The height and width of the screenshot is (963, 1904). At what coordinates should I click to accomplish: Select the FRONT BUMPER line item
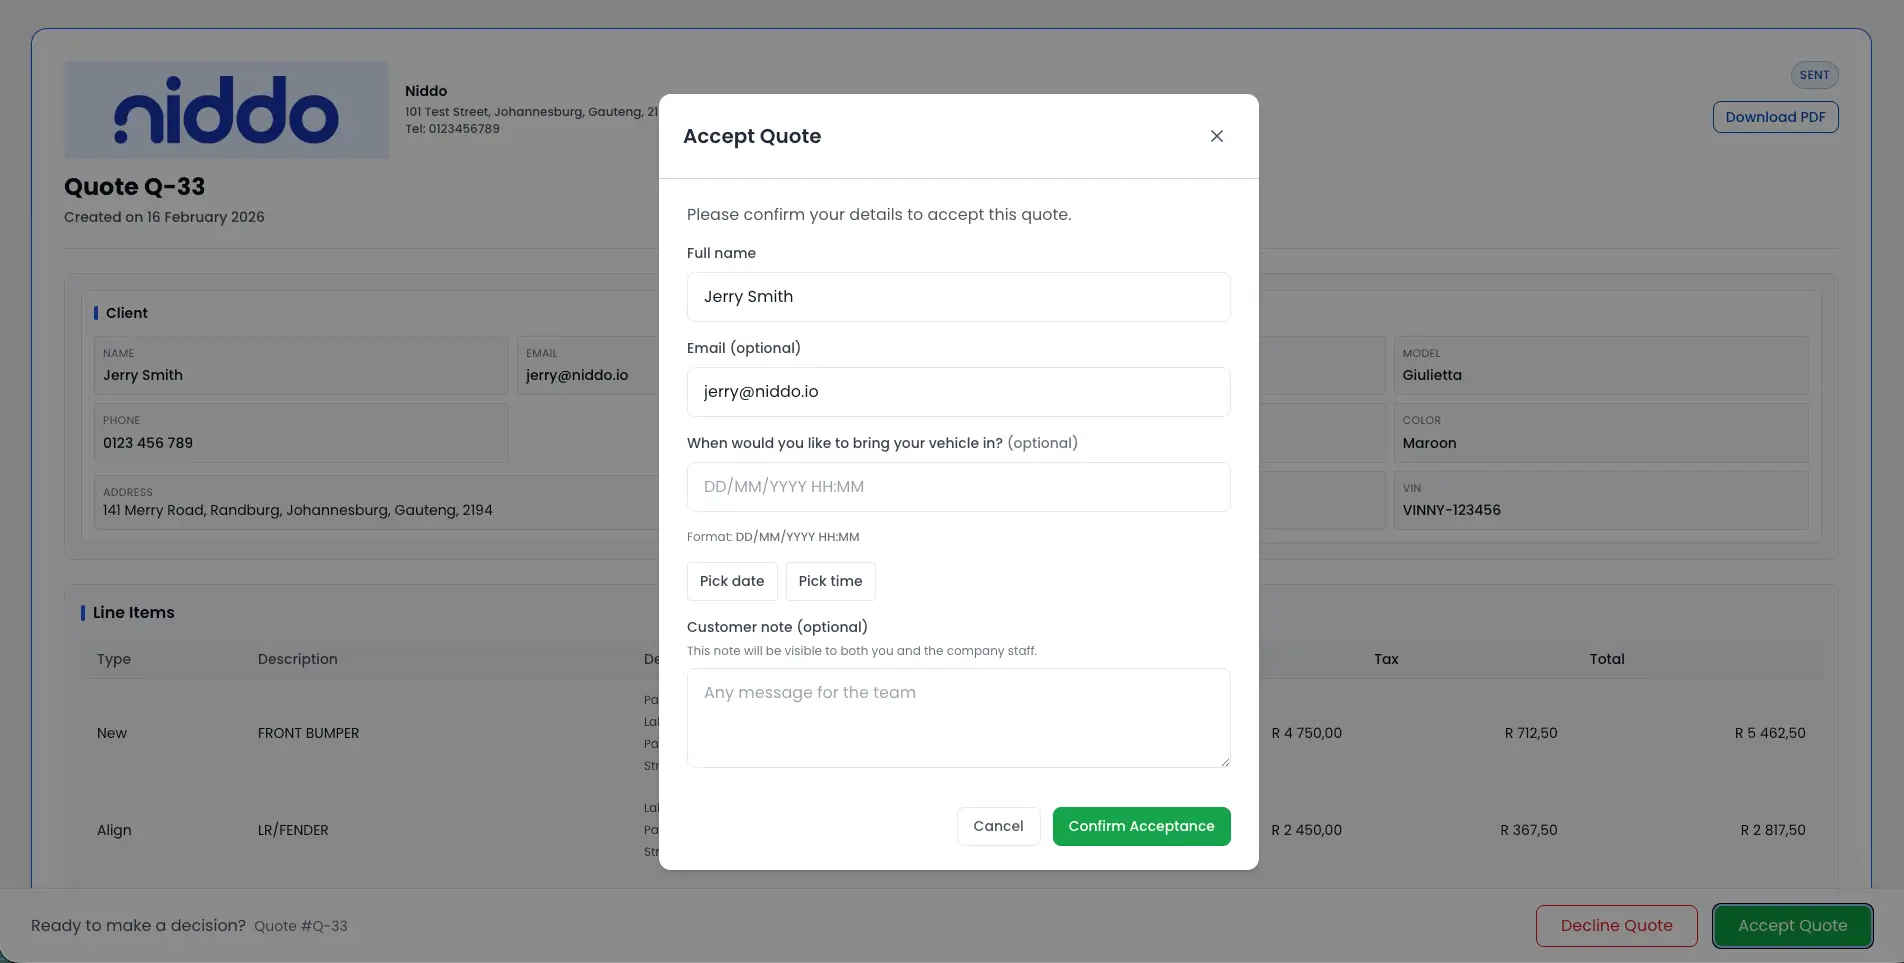tap(308, 733)
